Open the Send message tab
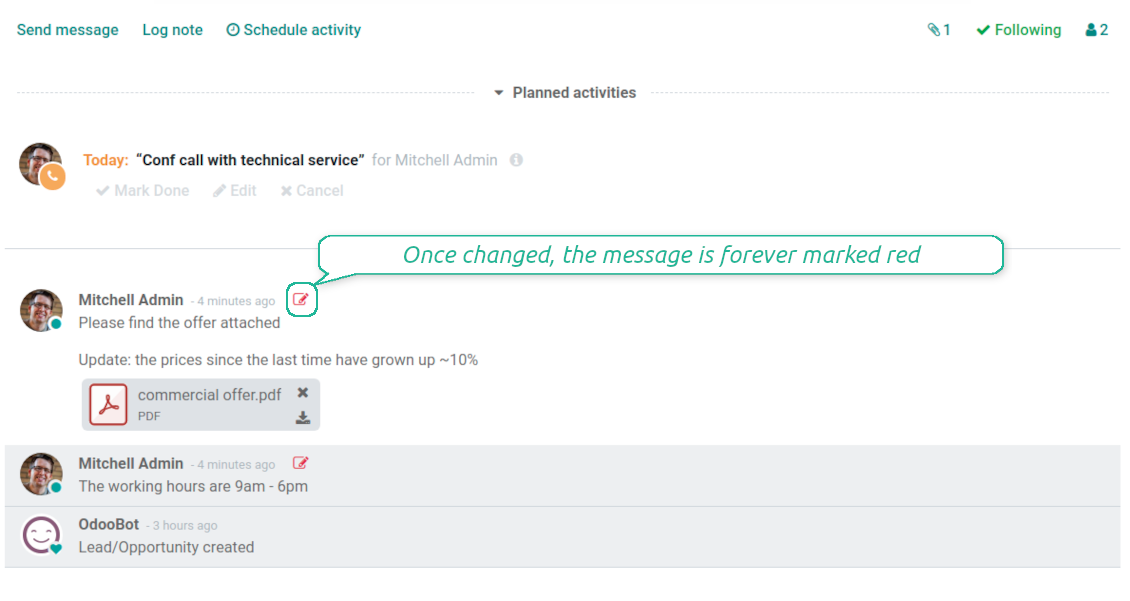This screenshot has width=1130, height=601. click(68, 30)
